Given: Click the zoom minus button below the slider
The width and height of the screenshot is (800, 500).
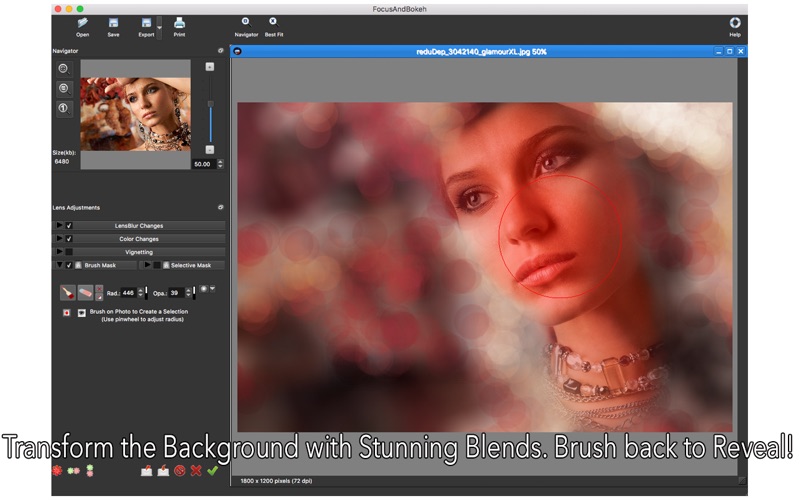Looking at the screenshot, I should [210, 149].
